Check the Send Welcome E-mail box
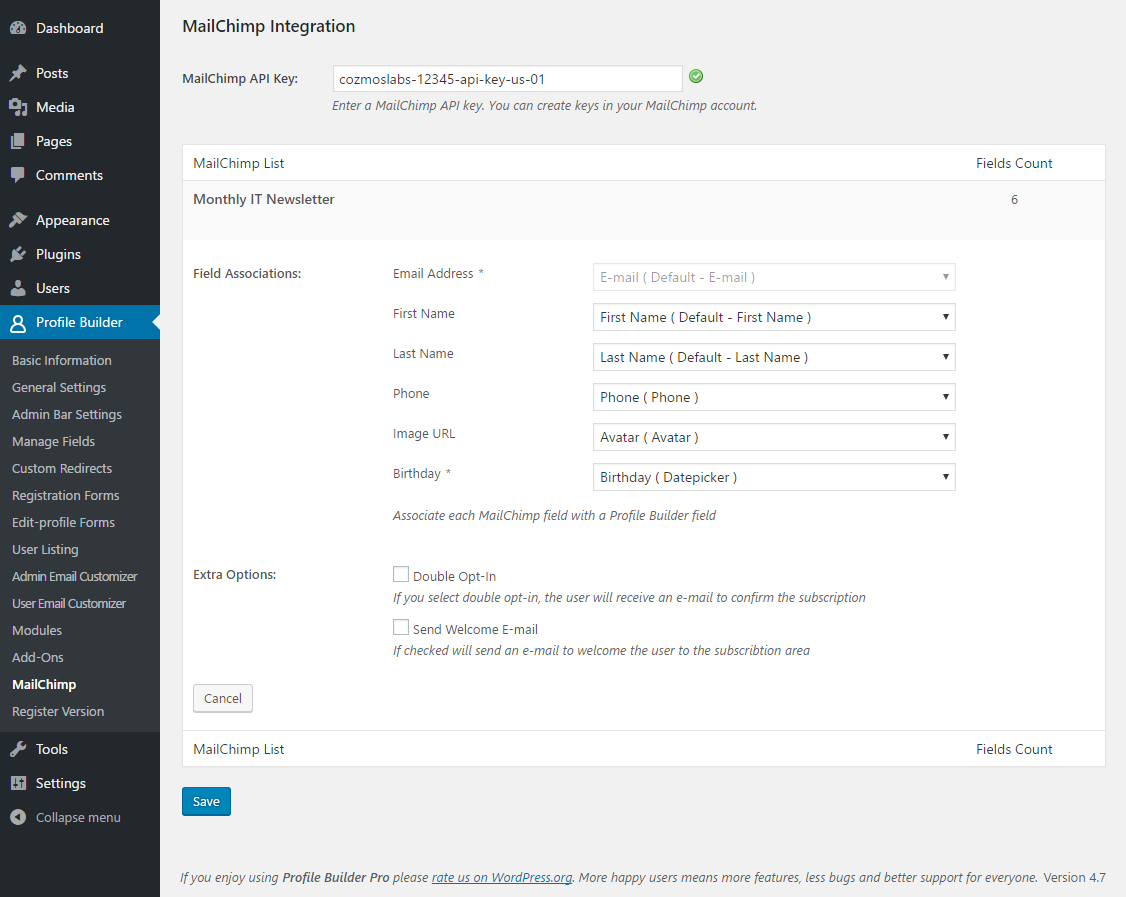 [x=401, y=627]
